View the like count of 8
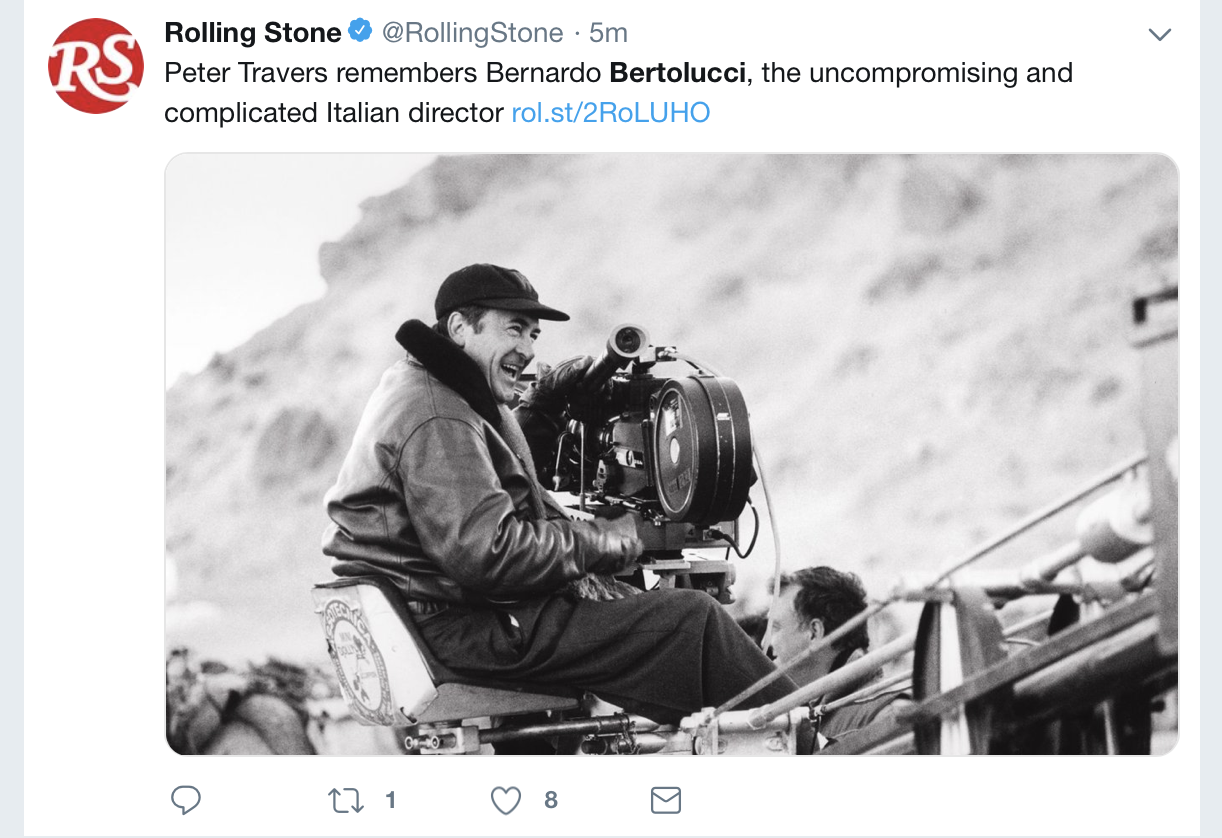Viewport: 1222px width, 838px height. click(x=551, y=800)
